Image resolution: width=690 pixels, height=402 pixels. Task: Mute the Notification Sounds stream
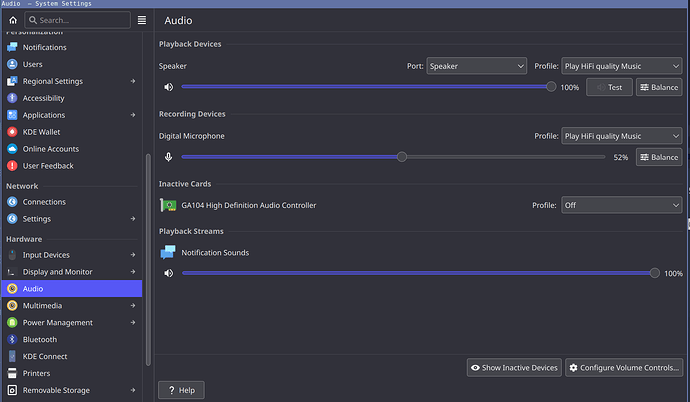169,273
